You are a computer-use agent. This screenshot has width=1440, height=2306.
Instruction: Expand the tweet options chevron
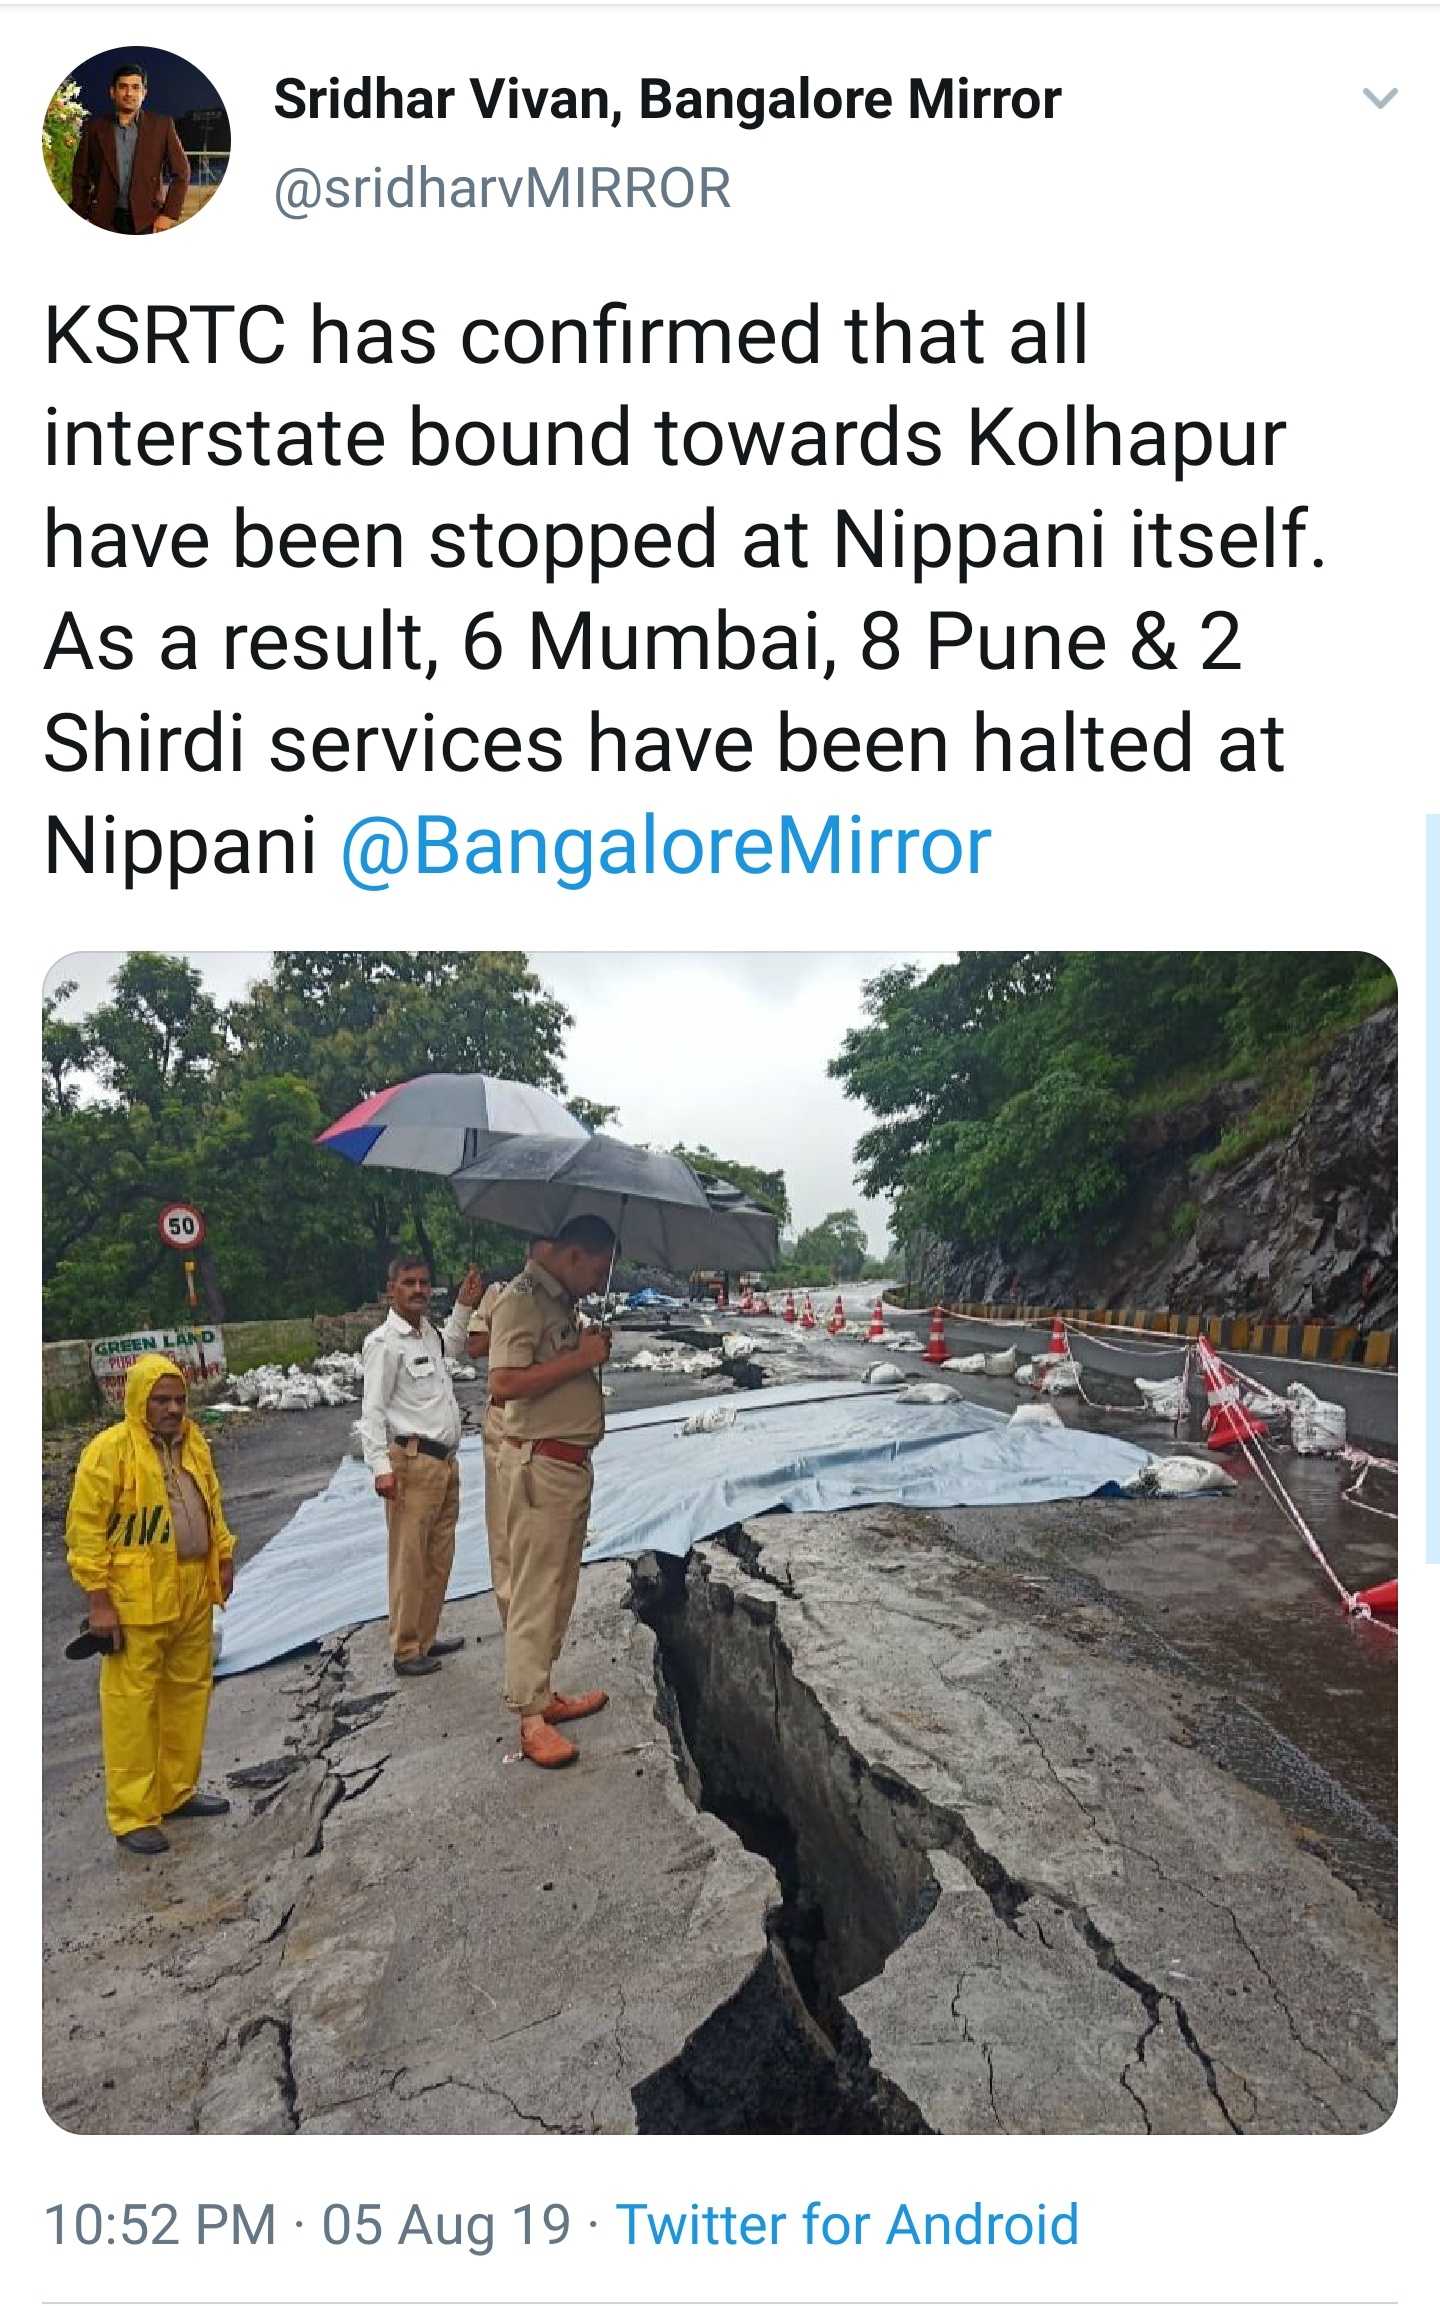1380,98
